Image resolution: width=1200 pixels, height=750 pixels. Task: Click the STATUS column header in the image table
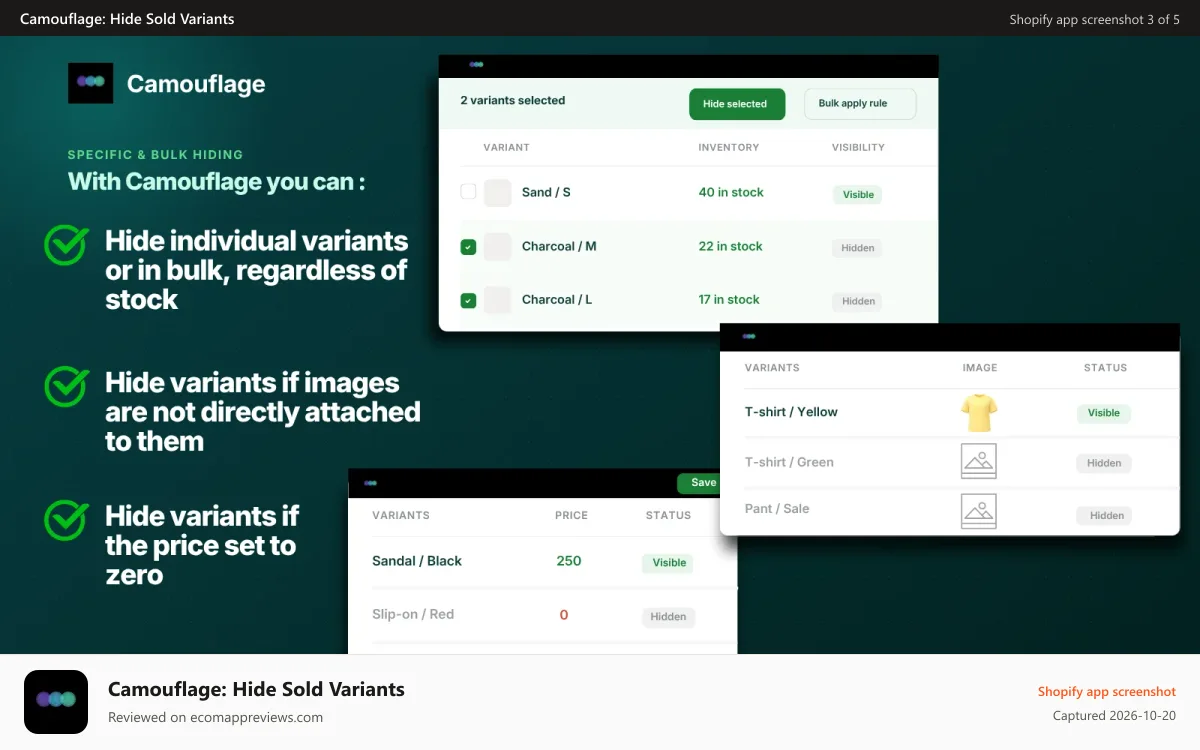coord(1105,368)
